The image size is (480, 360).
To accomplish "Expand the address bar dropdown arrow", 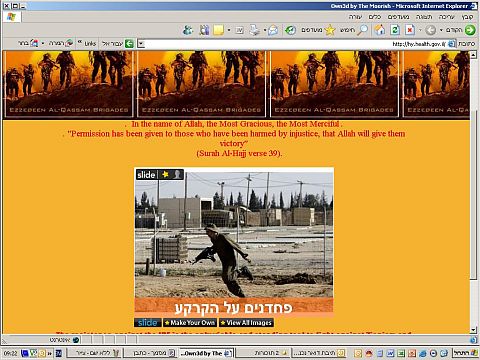I will 141,44.
